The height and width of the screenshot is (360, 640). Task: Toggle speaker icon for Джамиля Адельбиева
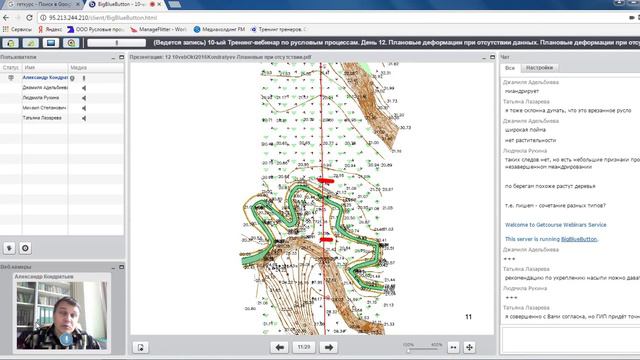[84, 88]
